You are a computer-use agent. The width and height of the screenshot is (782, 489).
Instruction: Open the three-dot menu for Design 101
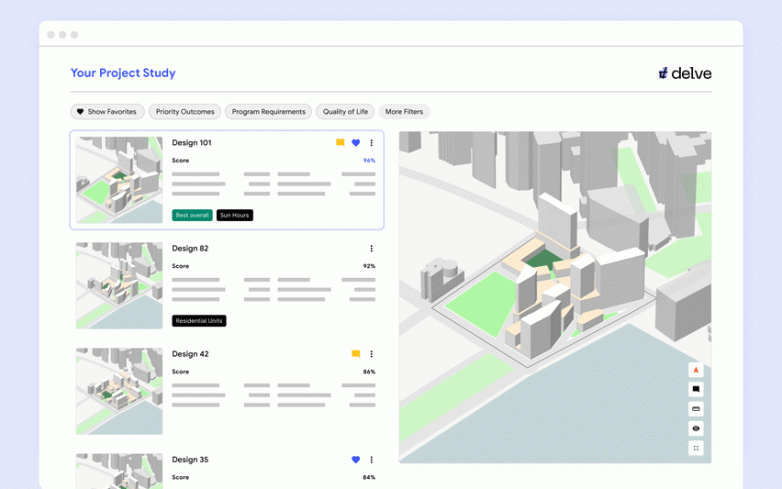371,143
